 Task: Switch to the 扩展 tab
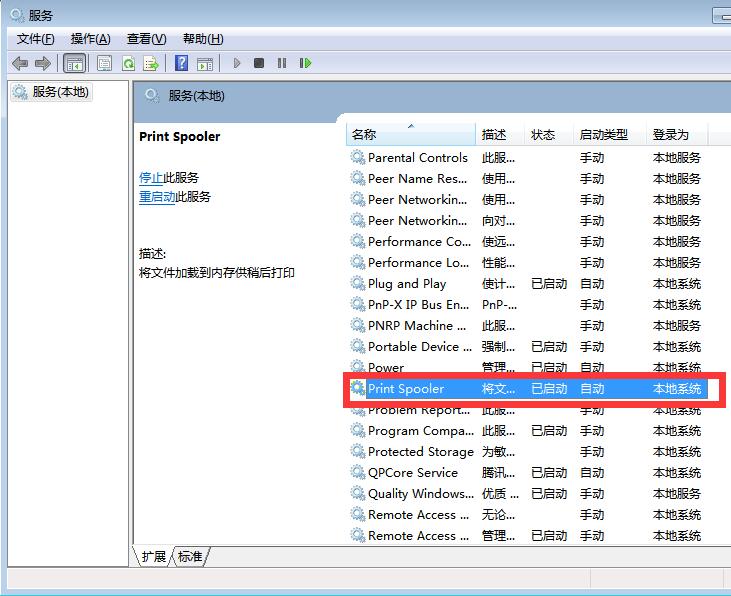click(x=153, y=556)
